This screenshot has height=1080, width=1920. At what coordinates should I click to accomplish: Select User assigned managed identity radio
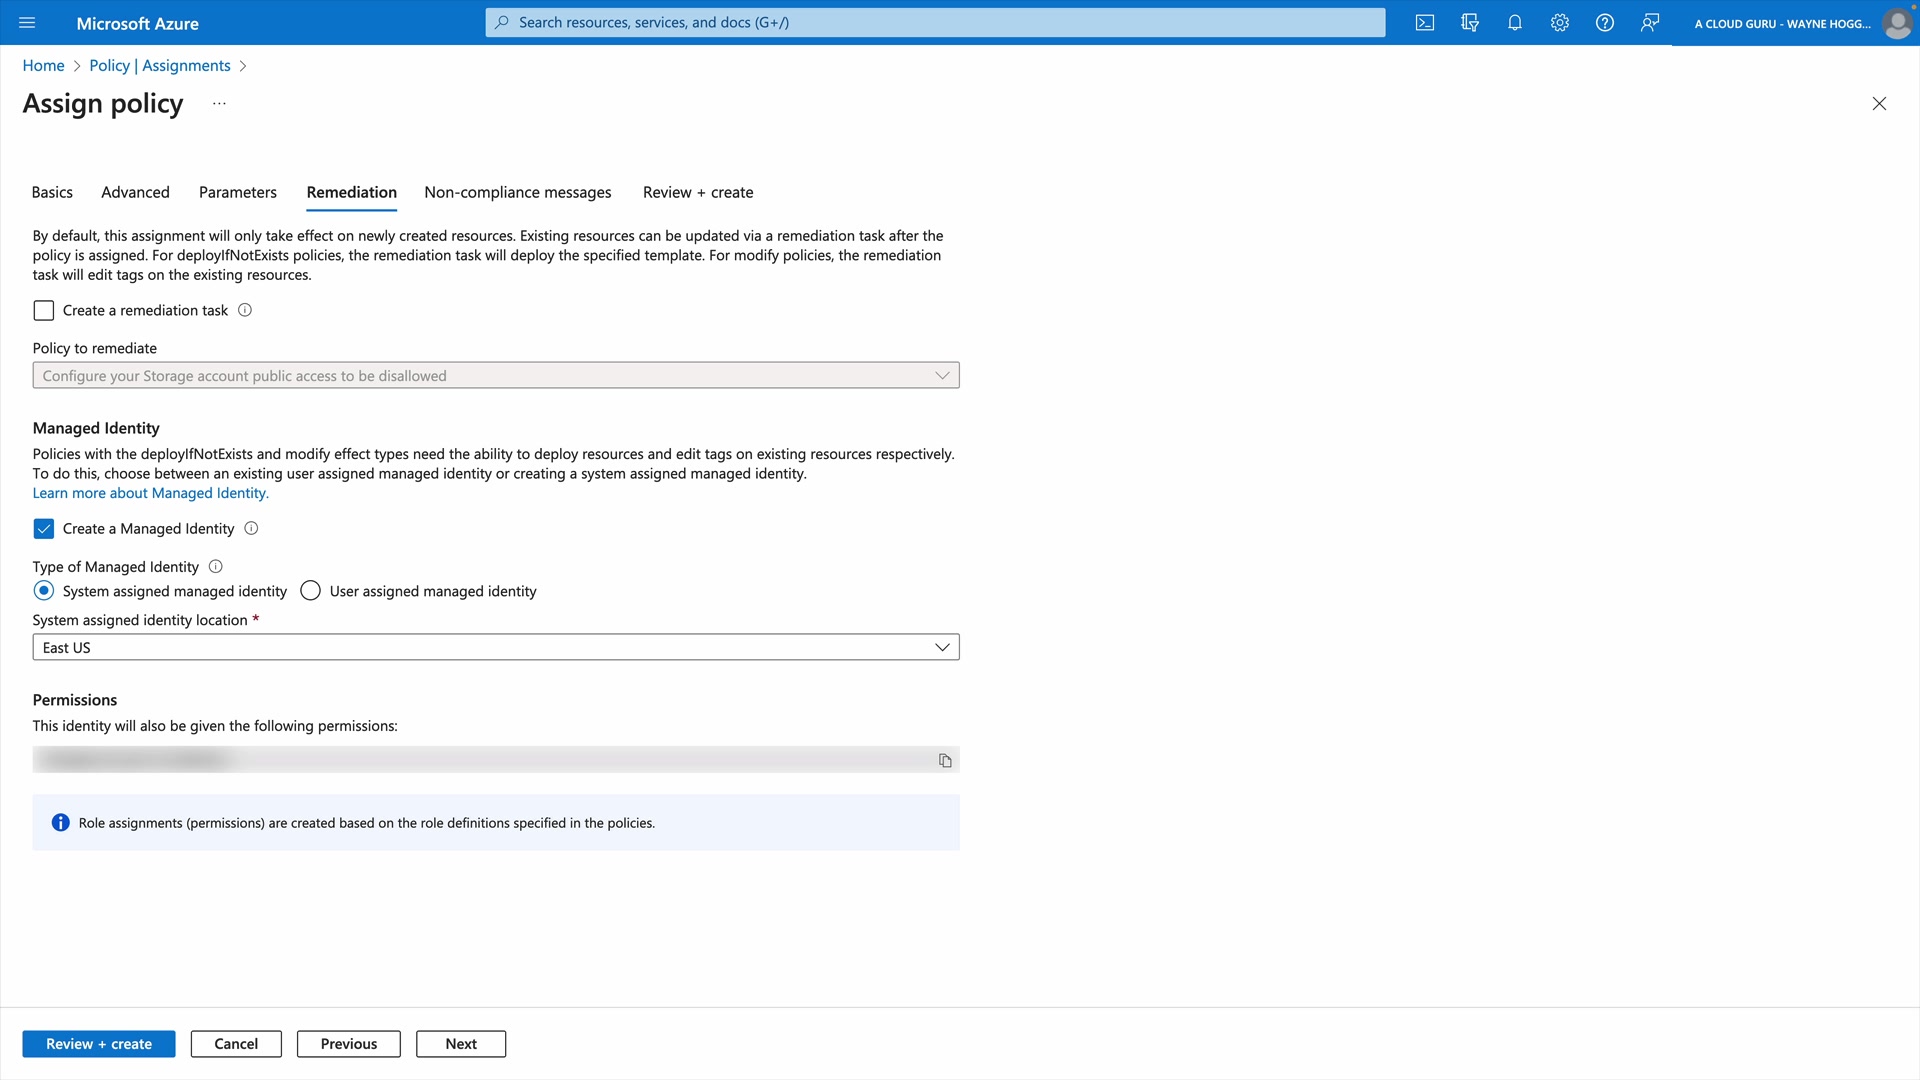(311, 591)
